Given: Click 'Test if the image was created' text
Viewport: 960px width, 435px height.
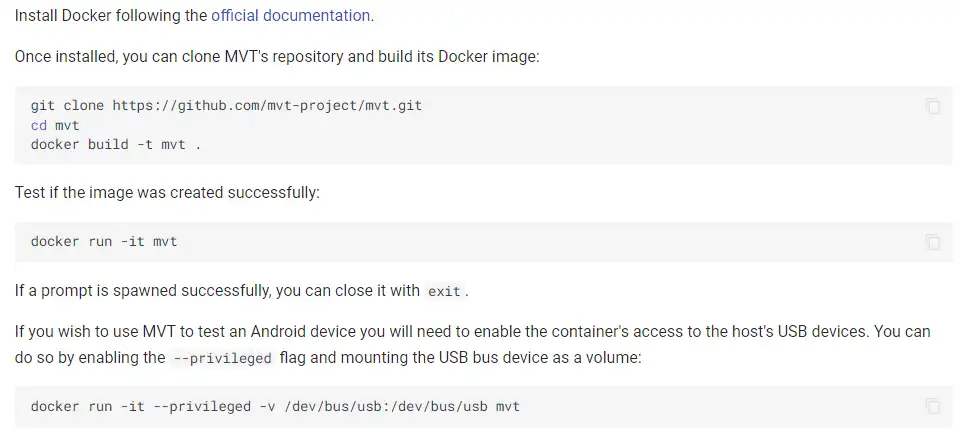Looking at the screenshot, I should (x=167, y=192).
